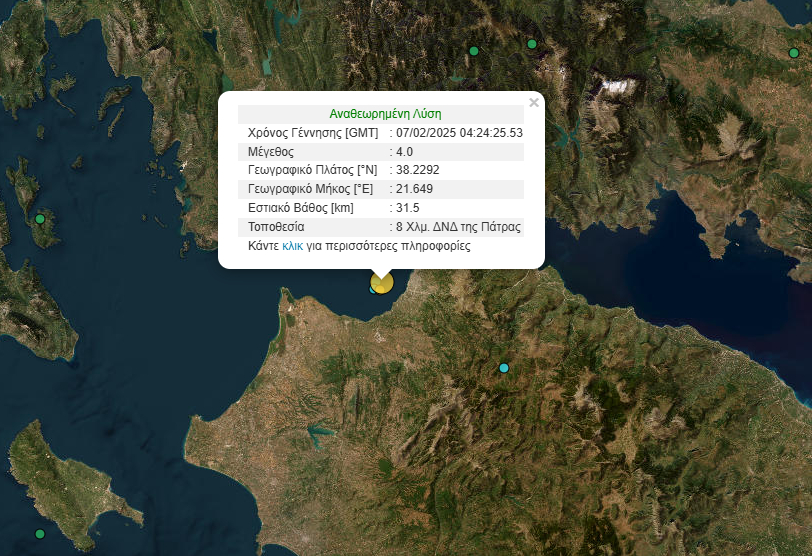
Task: Close the earthquake info popup
Action: click(533, 102)
